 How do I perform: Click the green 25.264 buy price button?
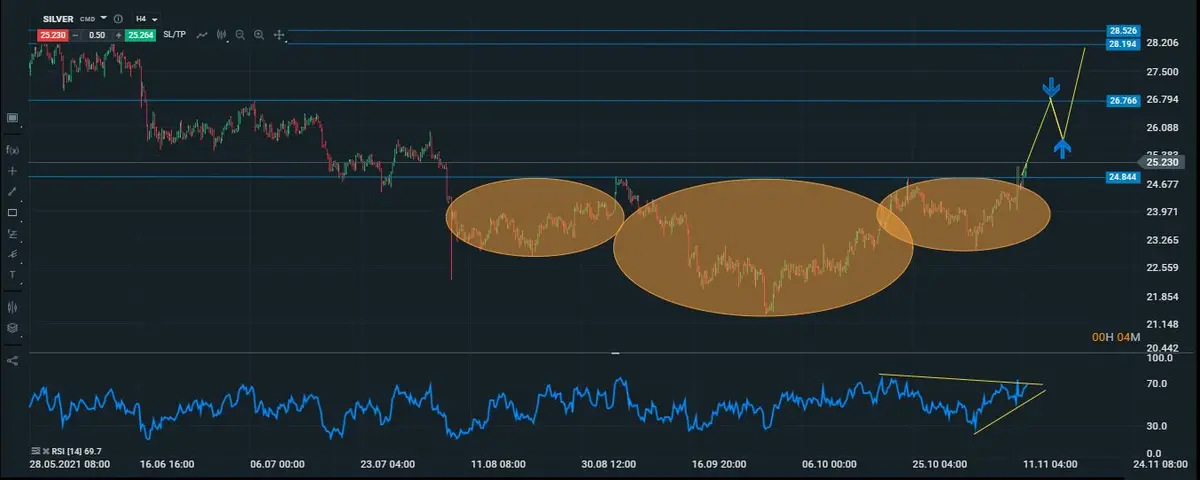coord(139,35)
